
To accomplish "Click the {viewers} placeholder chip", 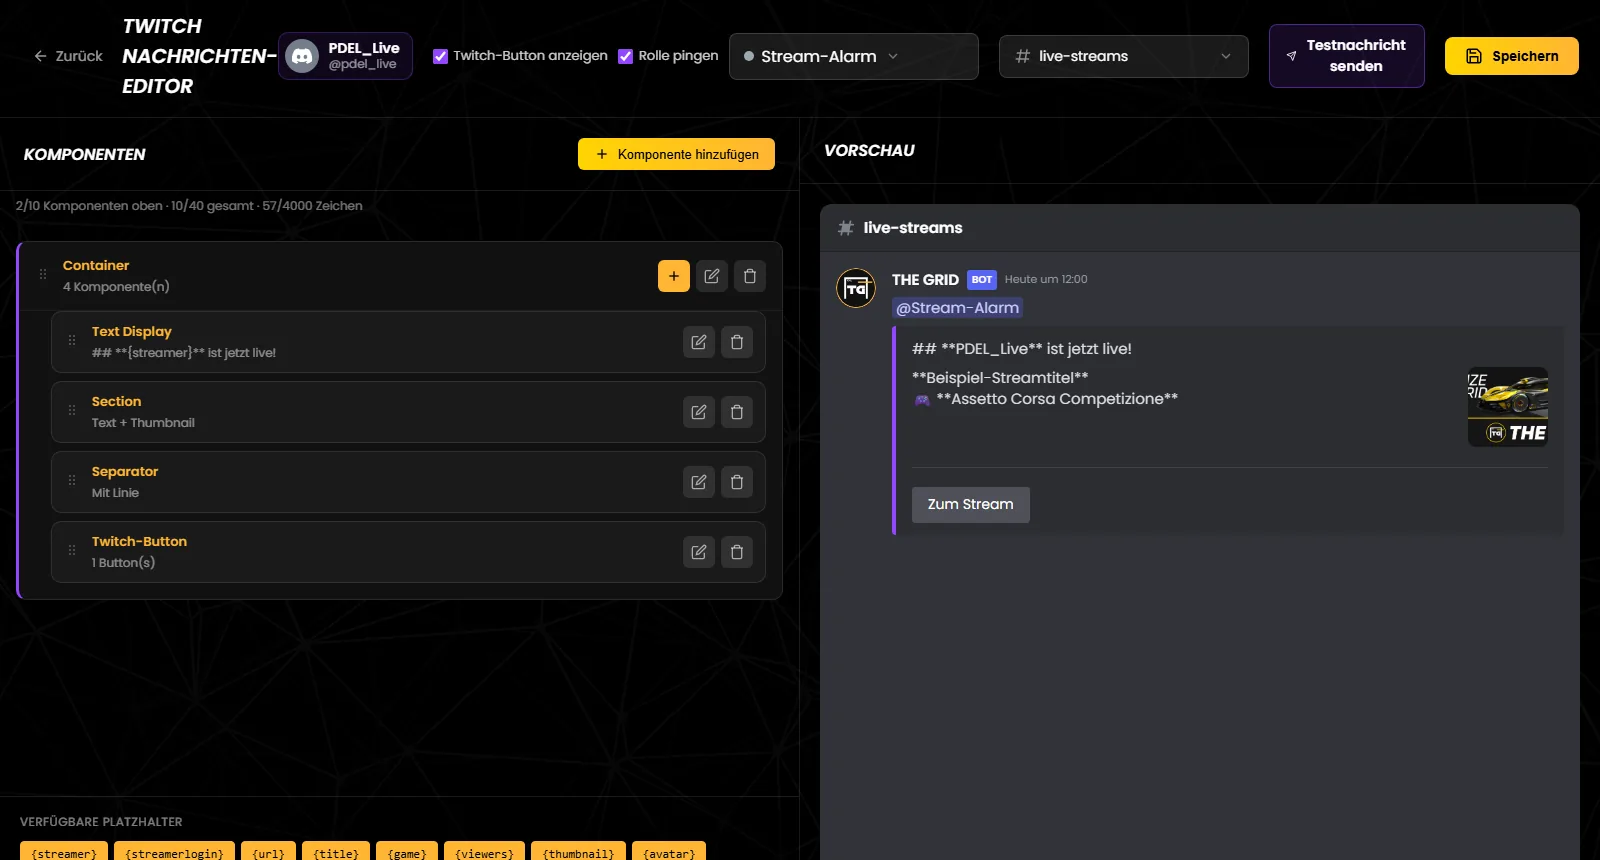I will pyautogui.click(x=485, y=852).
